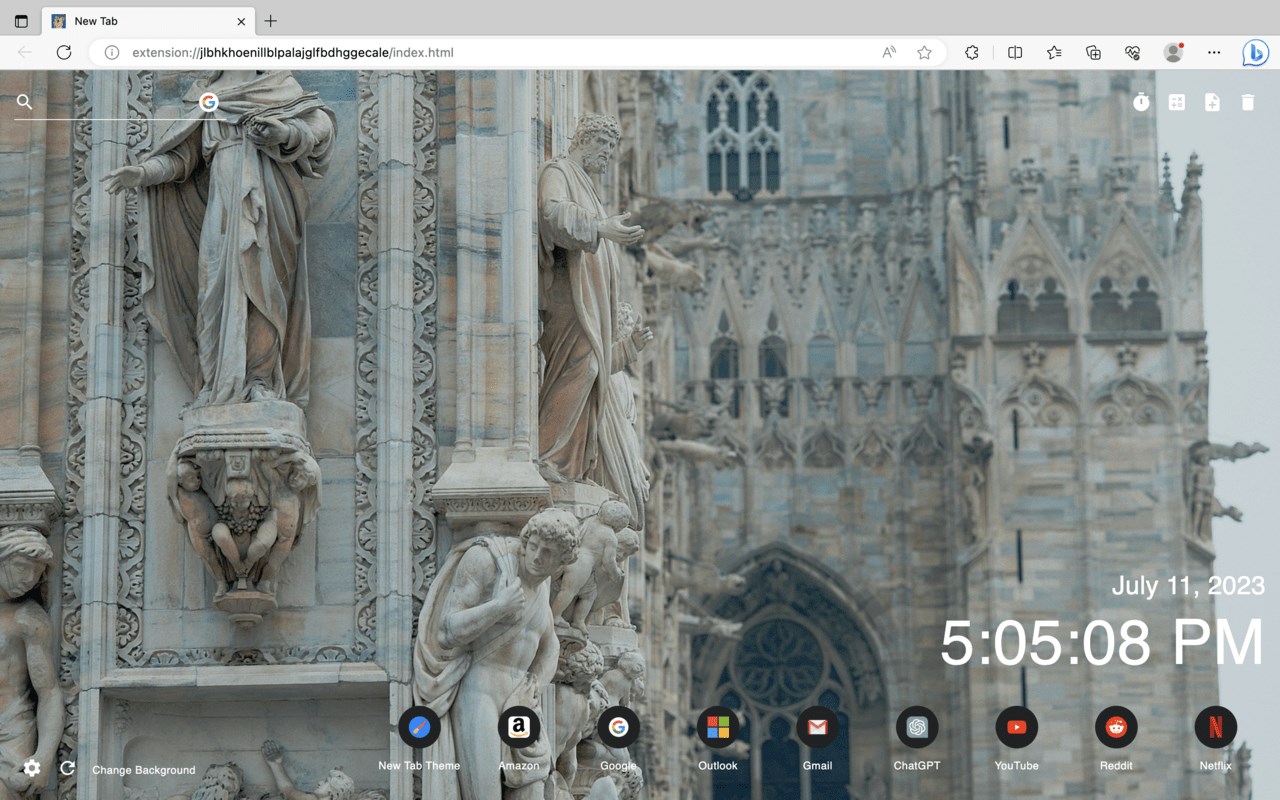1280x800 pixels.
Task: Open the calculator widget
Action: tap(1177, 101)
